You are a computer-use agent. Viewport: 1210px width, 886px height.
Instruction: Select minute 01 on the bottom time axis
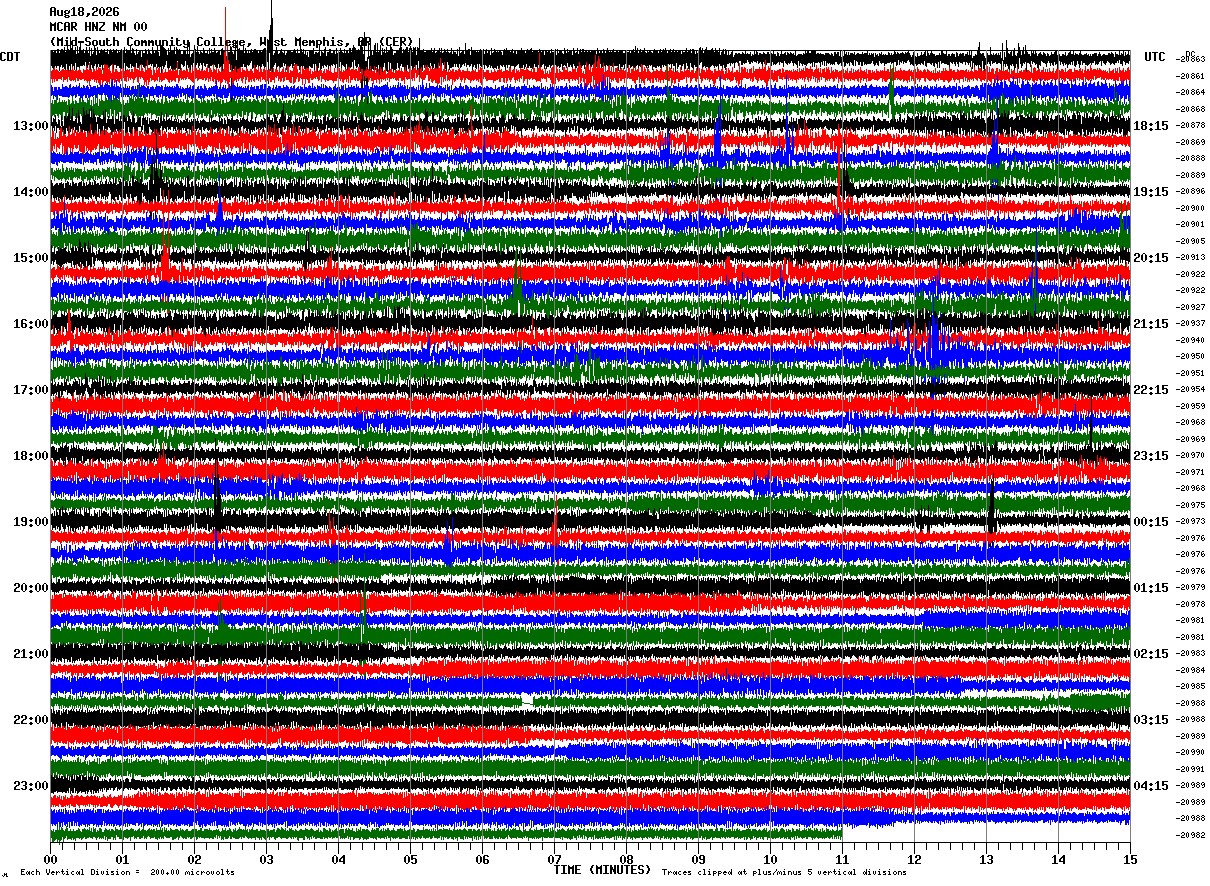(x=122, y=859)
